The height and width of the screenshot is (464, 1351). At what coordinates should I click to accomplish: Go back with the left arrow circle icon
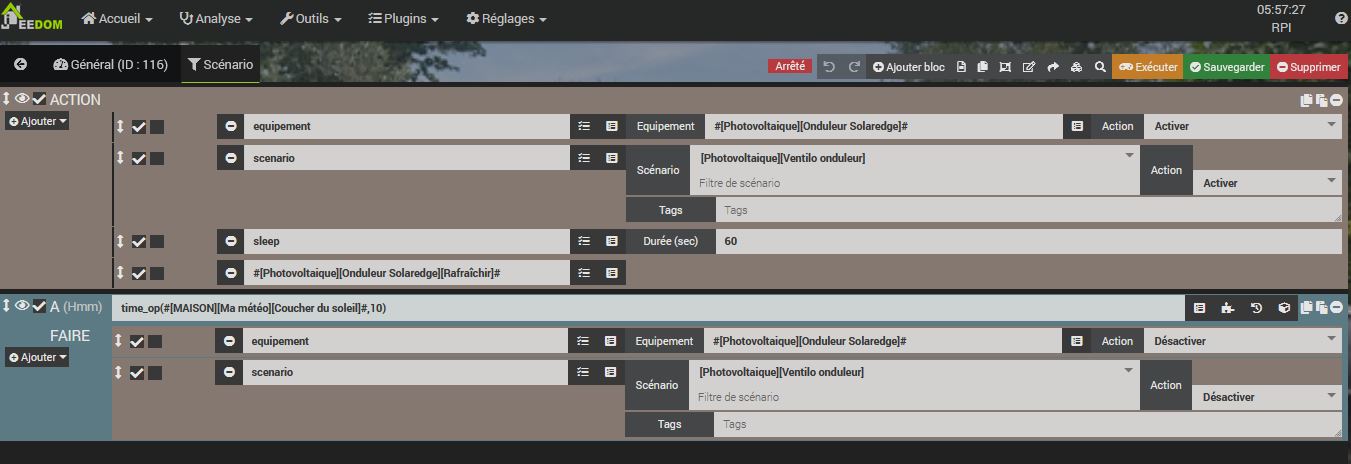20,65
